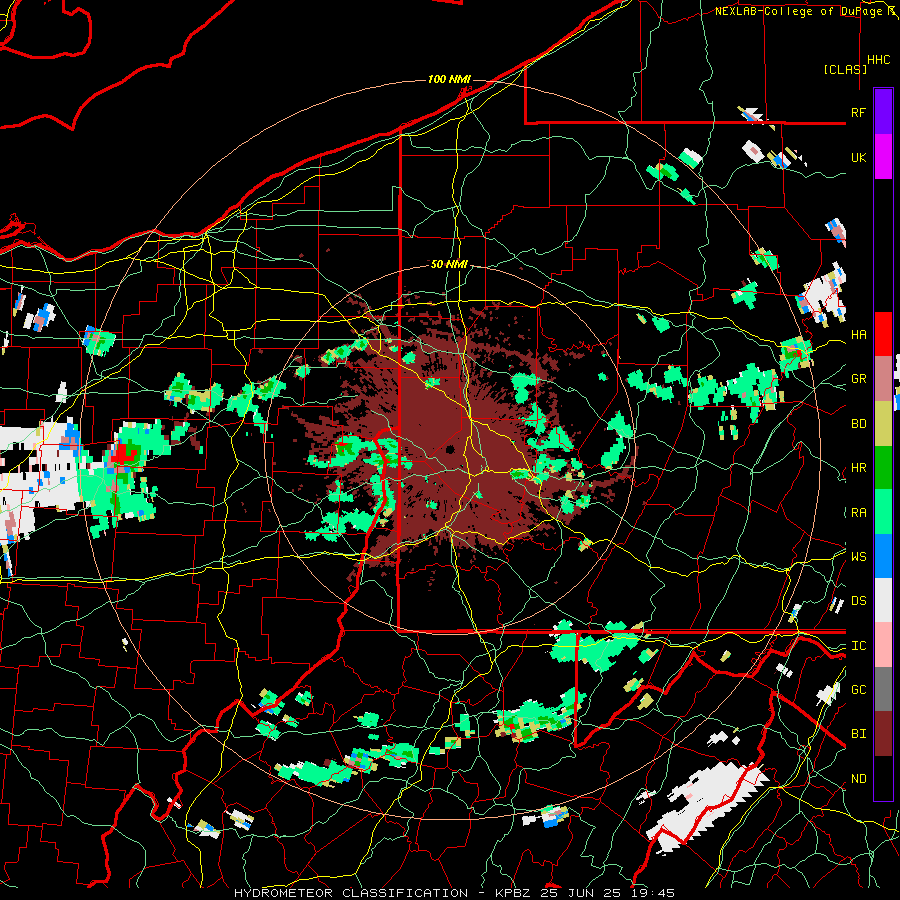The width and height of the screenshot is (900, 900).
Task: Click the HA red legend swatch
Action: pyautogui.click(x=883, y=334)
